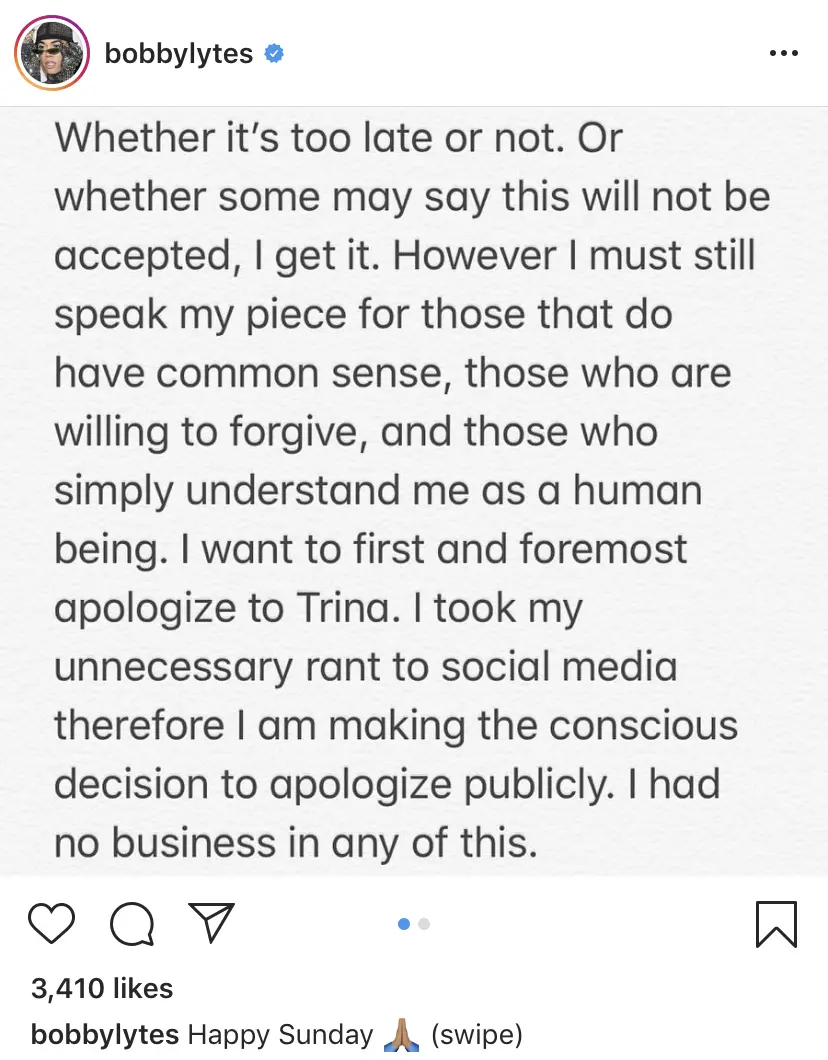Select the first blue carousel dot

[x=404, y=923]
